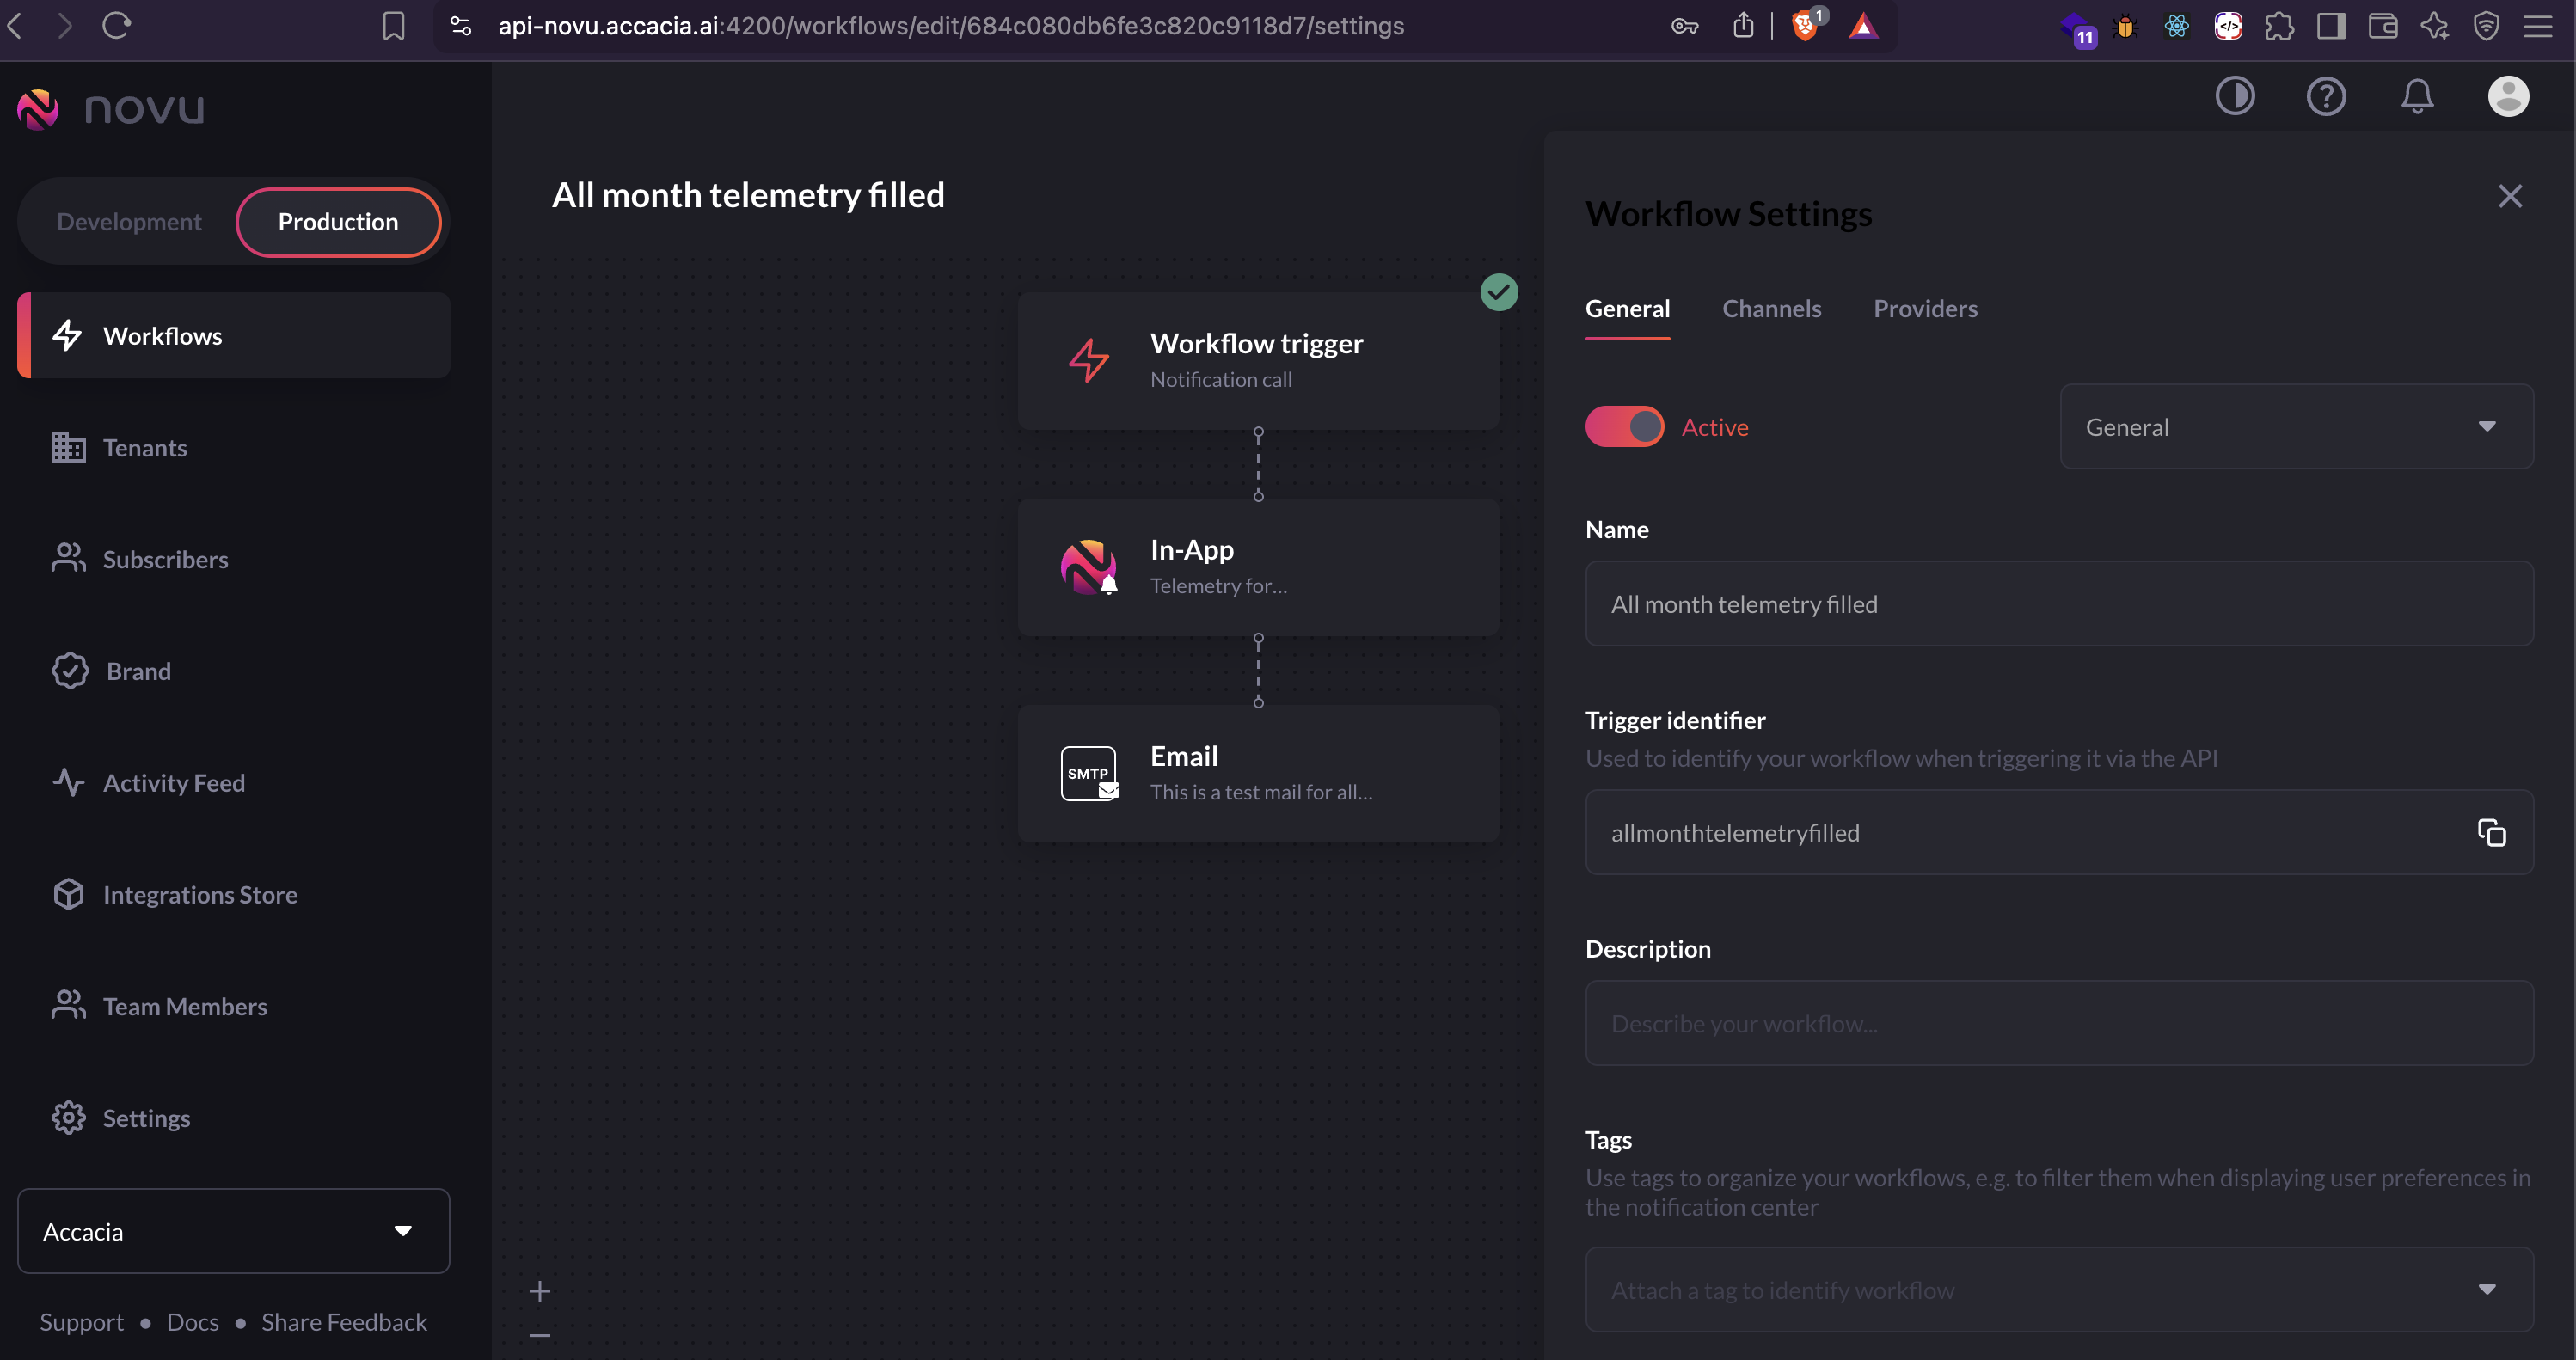Select the In-App step node
Viewport: 2576px width, 1360px height.
(1257, 567)
